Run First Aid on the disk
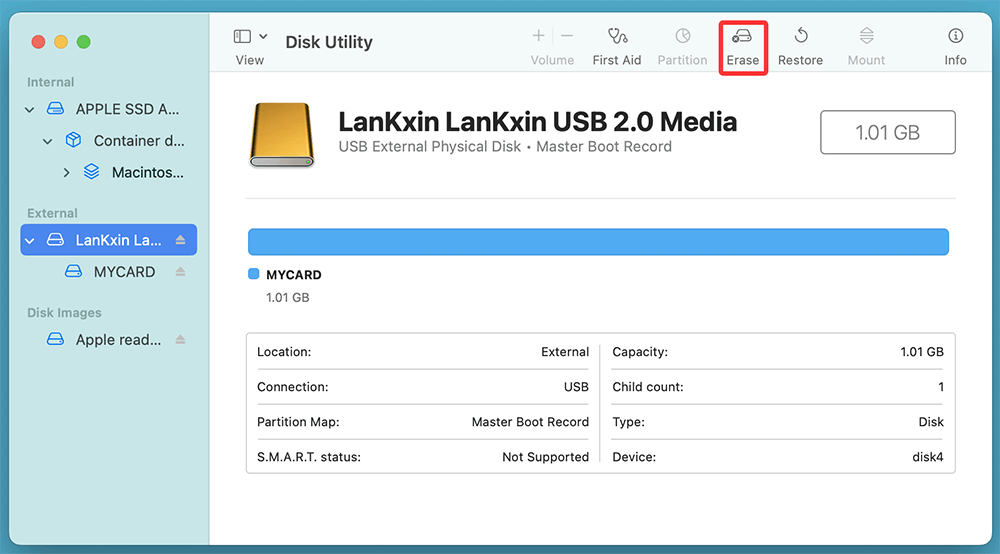Screen dimensions: 1000x554 click(617, 38)
